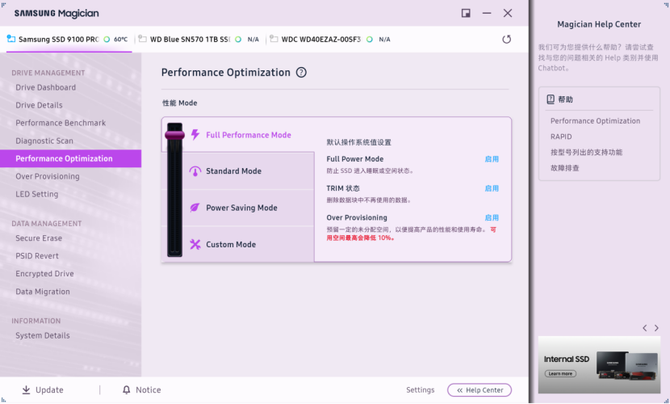
Task: Open RAPID help topic
Action: click(561, 137)
